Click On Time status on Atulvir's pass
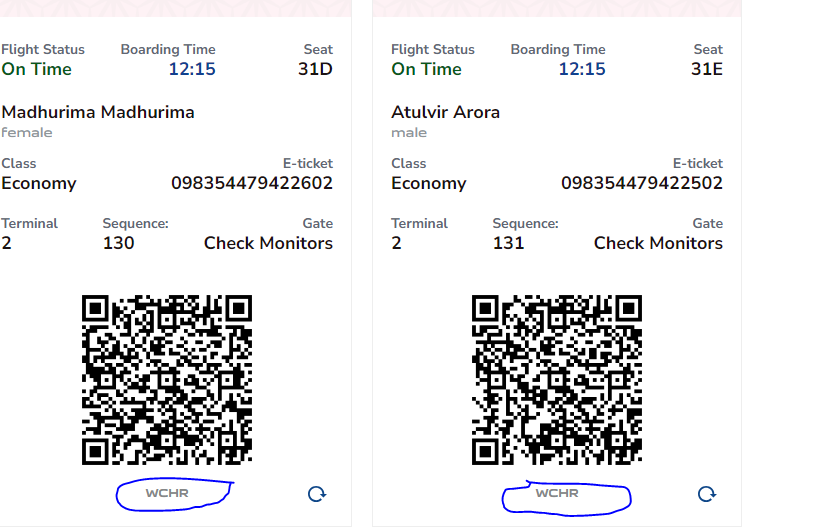 tap(426, 69)
